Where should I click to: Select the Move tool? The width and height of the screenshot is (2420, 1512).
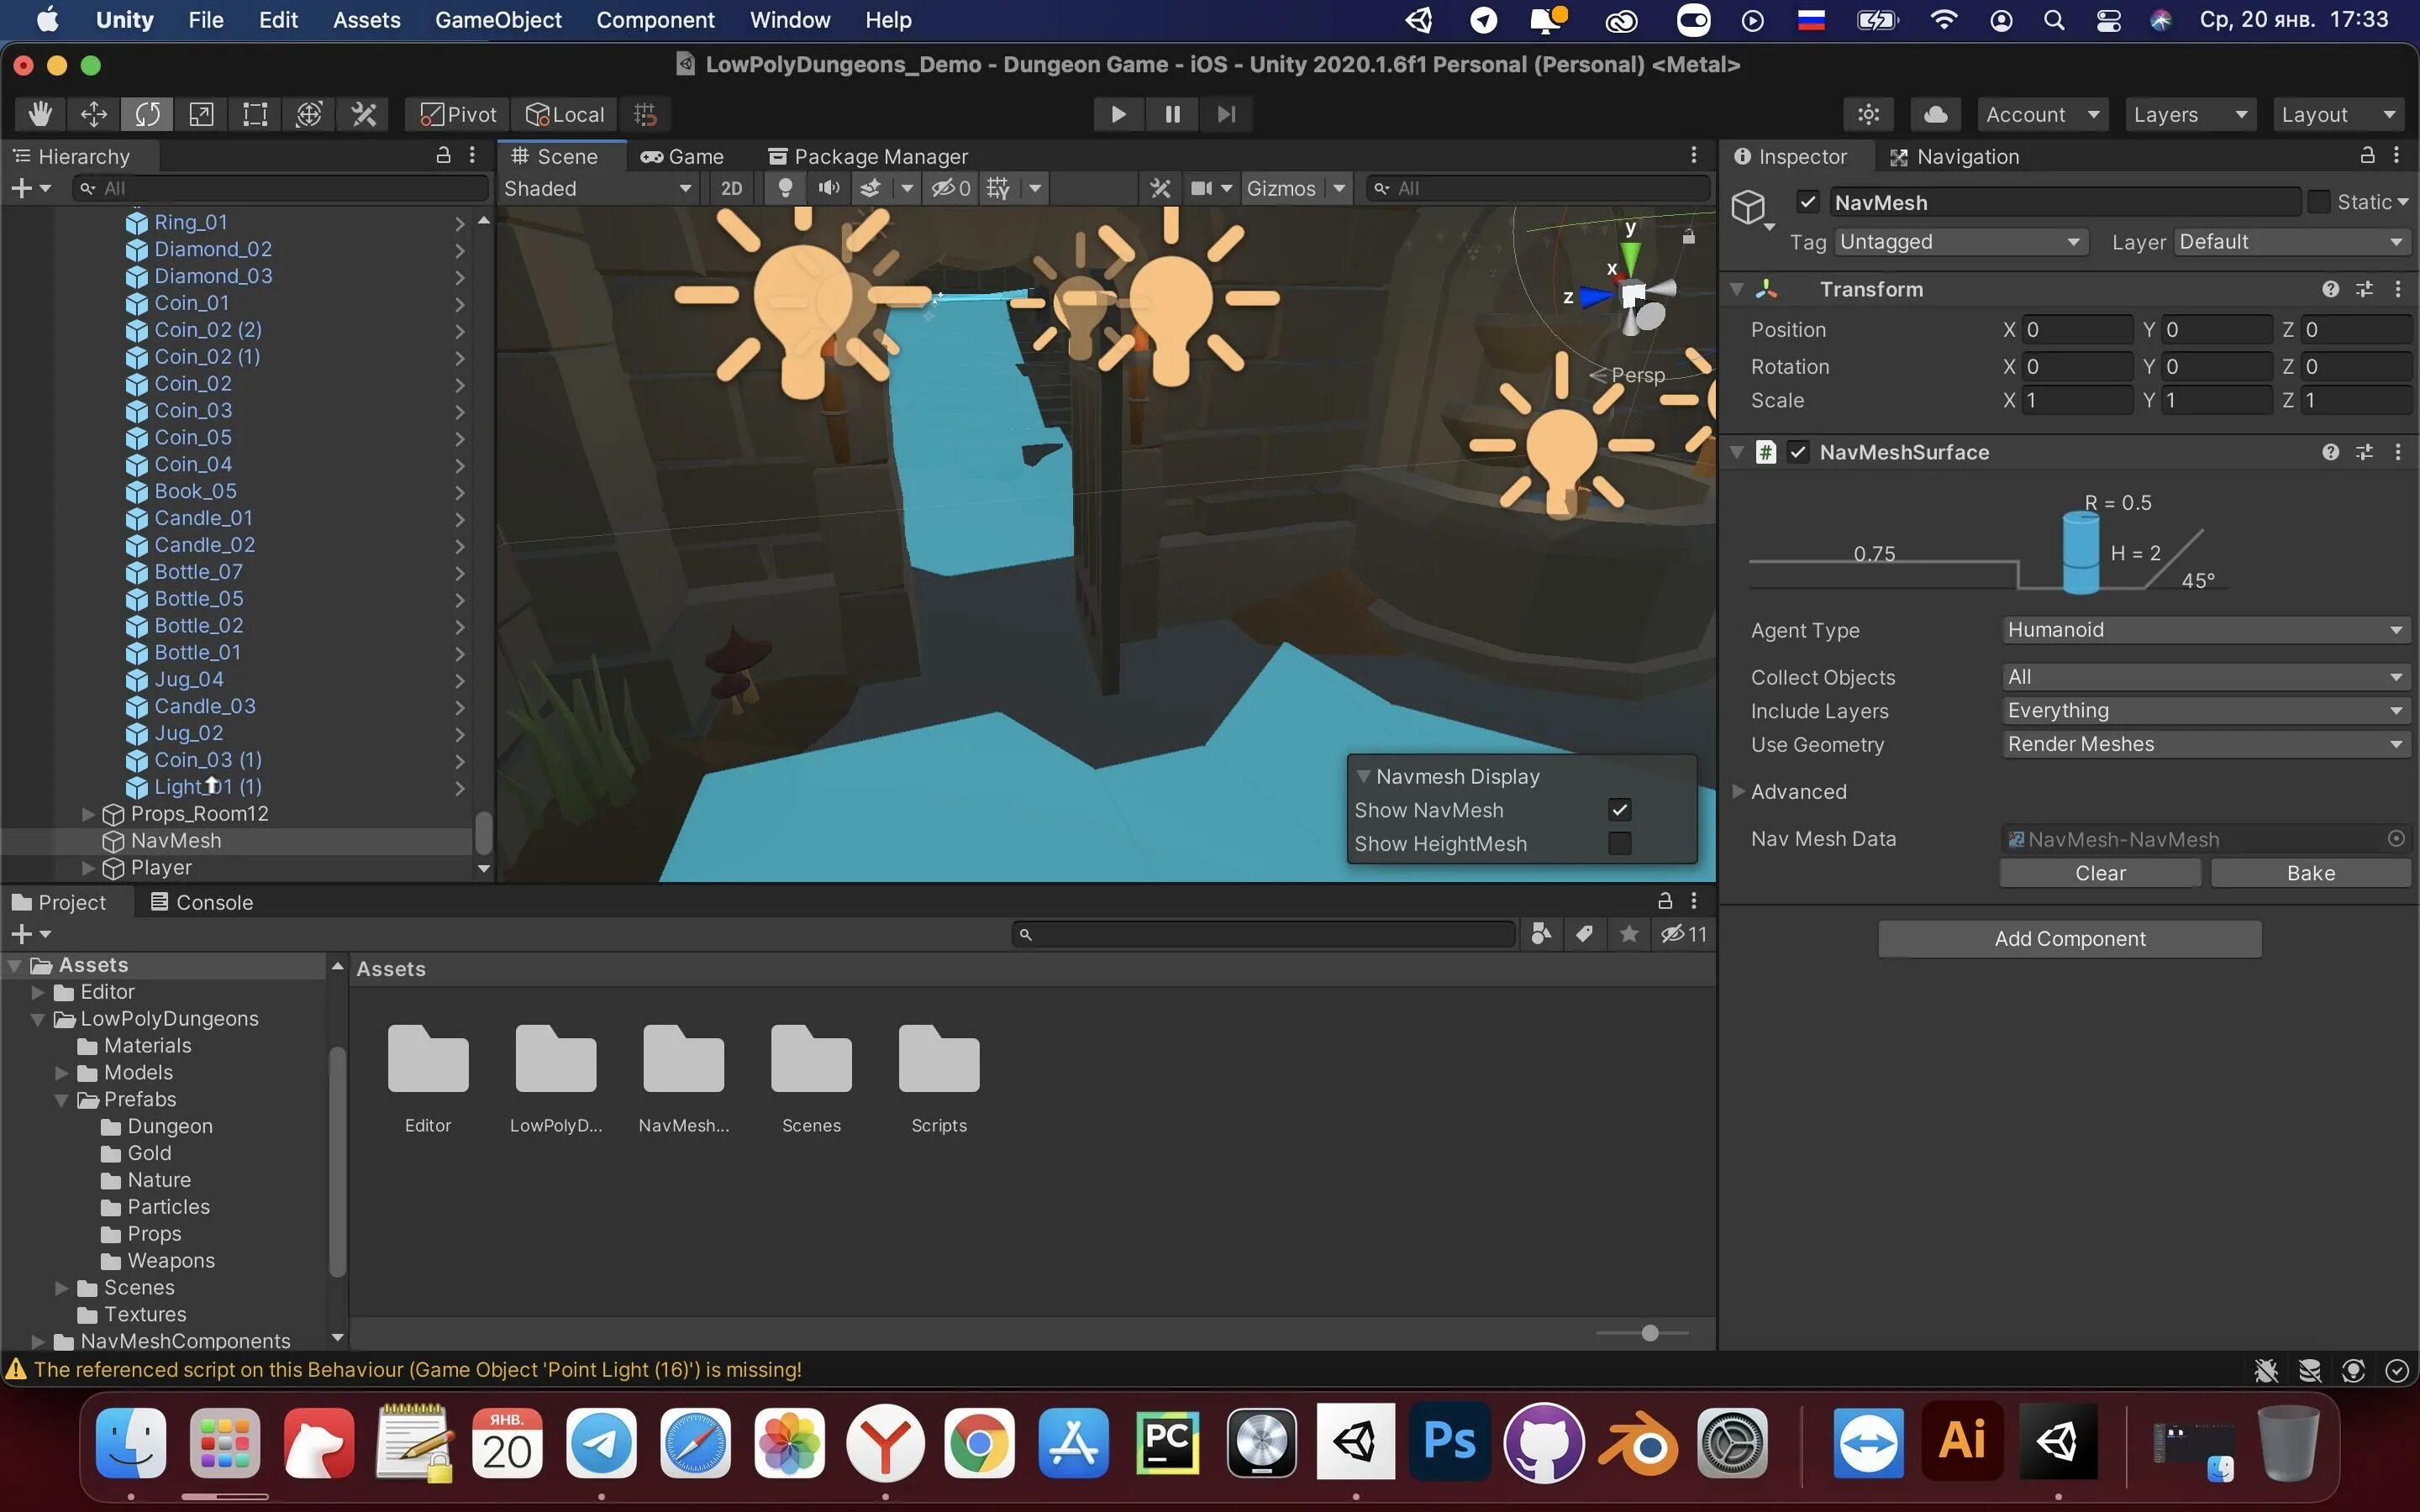click(94, 114)
